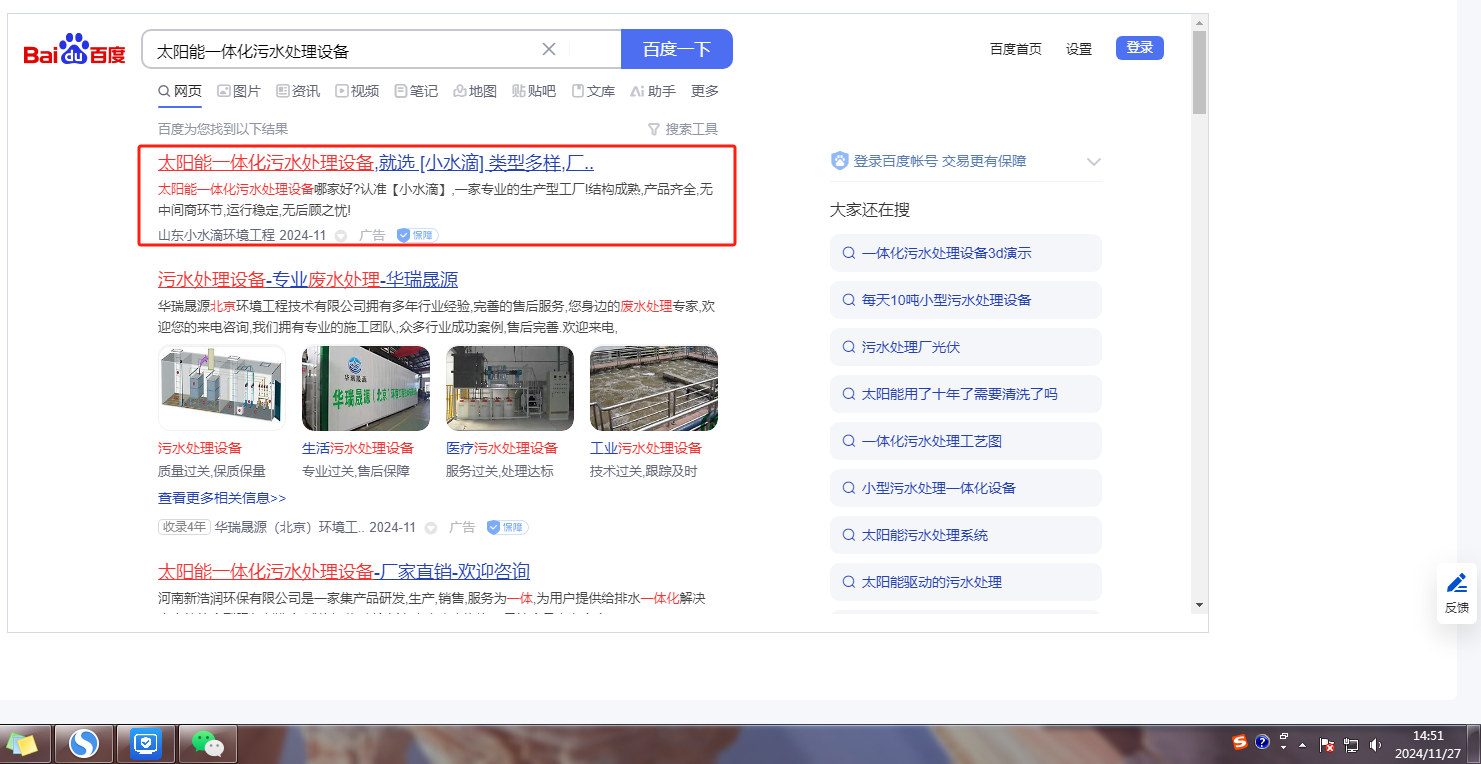Search related: 太阳能用了十年了需要清洗了吗
Screen dimensions: 1481x764
(966, 394)
